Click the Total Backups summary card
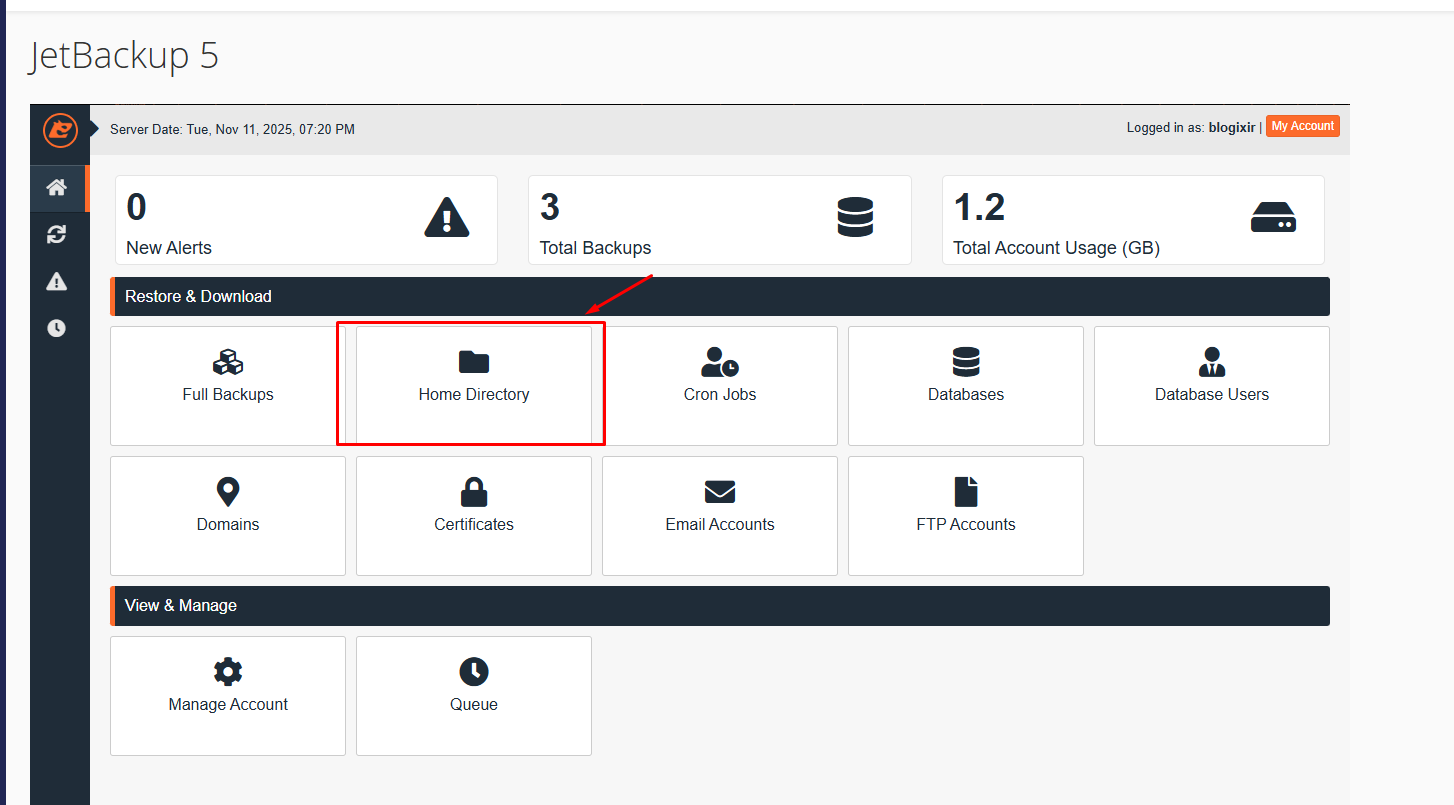The height and width of the screenshot is (805, 1454). click(x=720, y=220)
